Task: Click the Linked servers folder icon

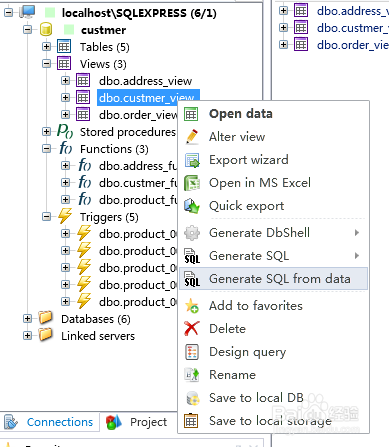Action: (x=45, y=335)
